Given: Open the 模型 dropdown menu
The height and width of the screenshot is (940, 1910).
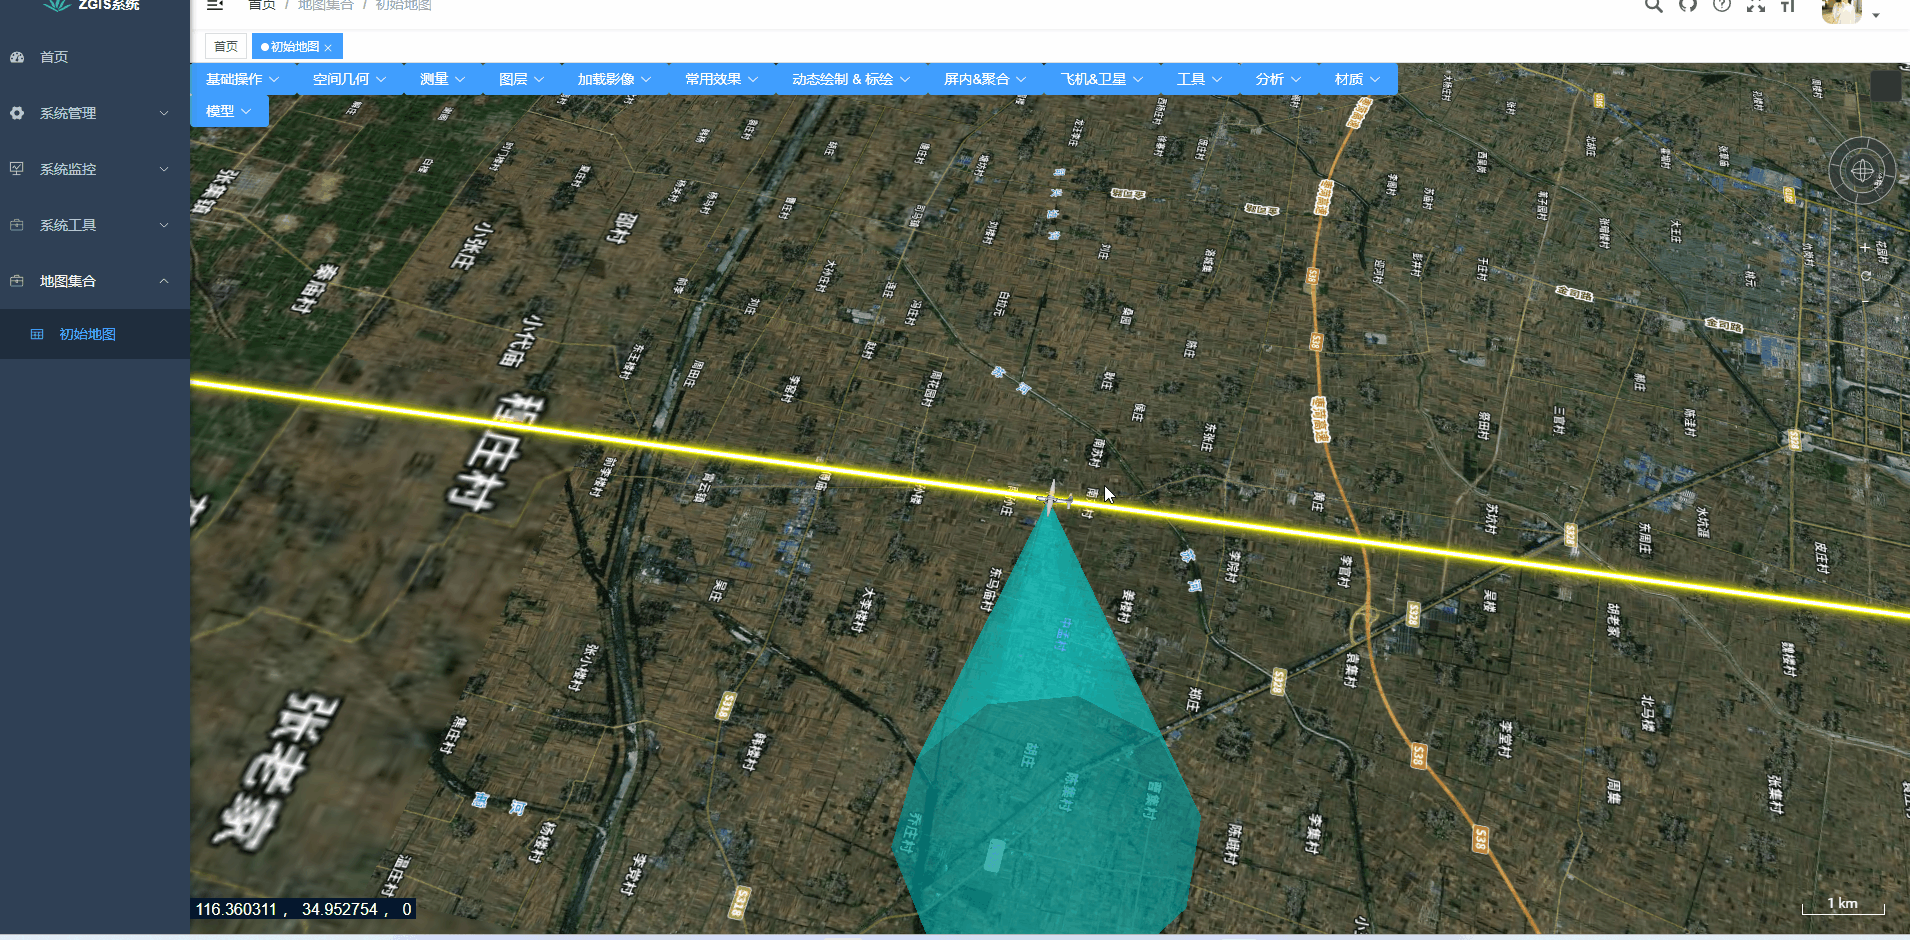Looking at the screenshot, I should click(x=229, y=111).
